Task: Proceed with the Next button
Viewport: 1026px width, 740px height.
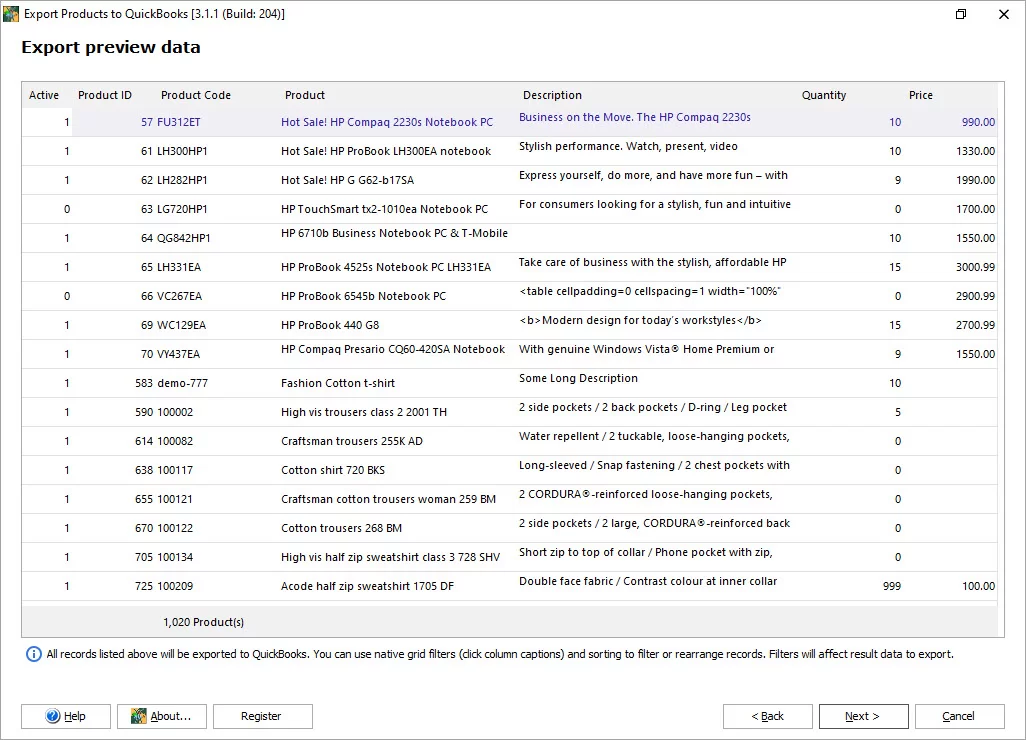Action: tap(863, 716)
